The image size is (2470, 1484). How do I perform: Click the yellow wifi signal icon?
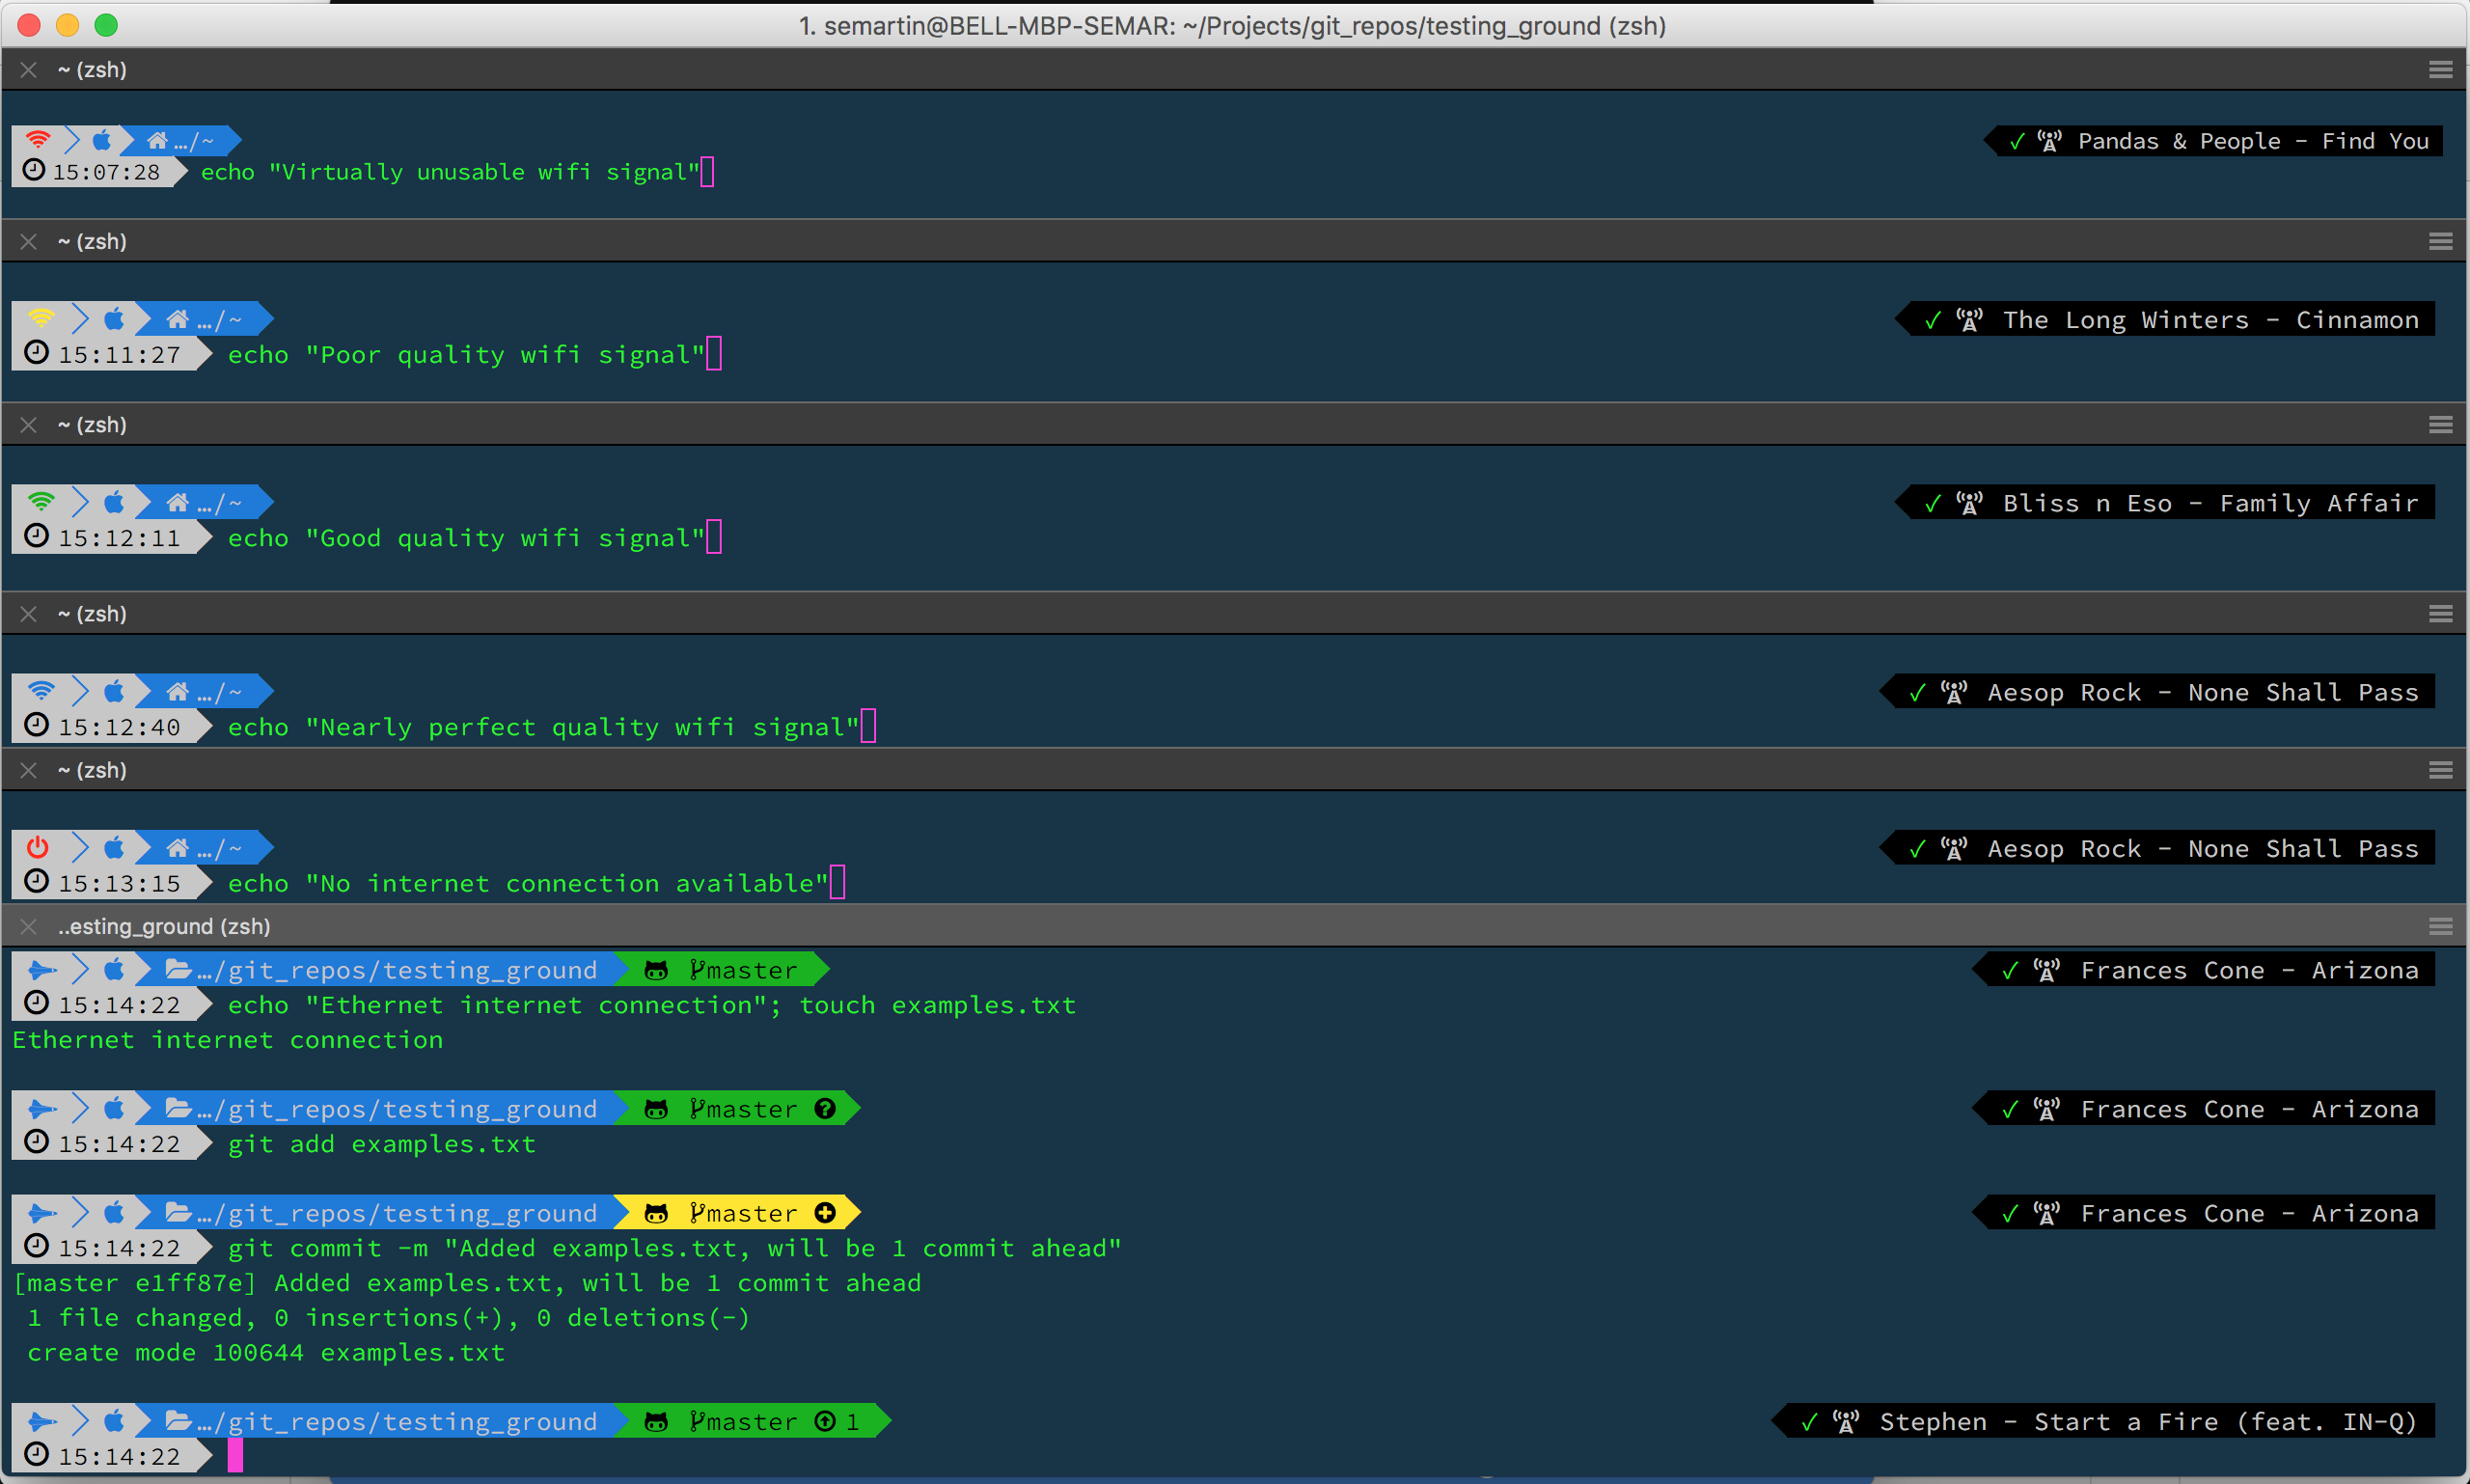tap(41, 318)
